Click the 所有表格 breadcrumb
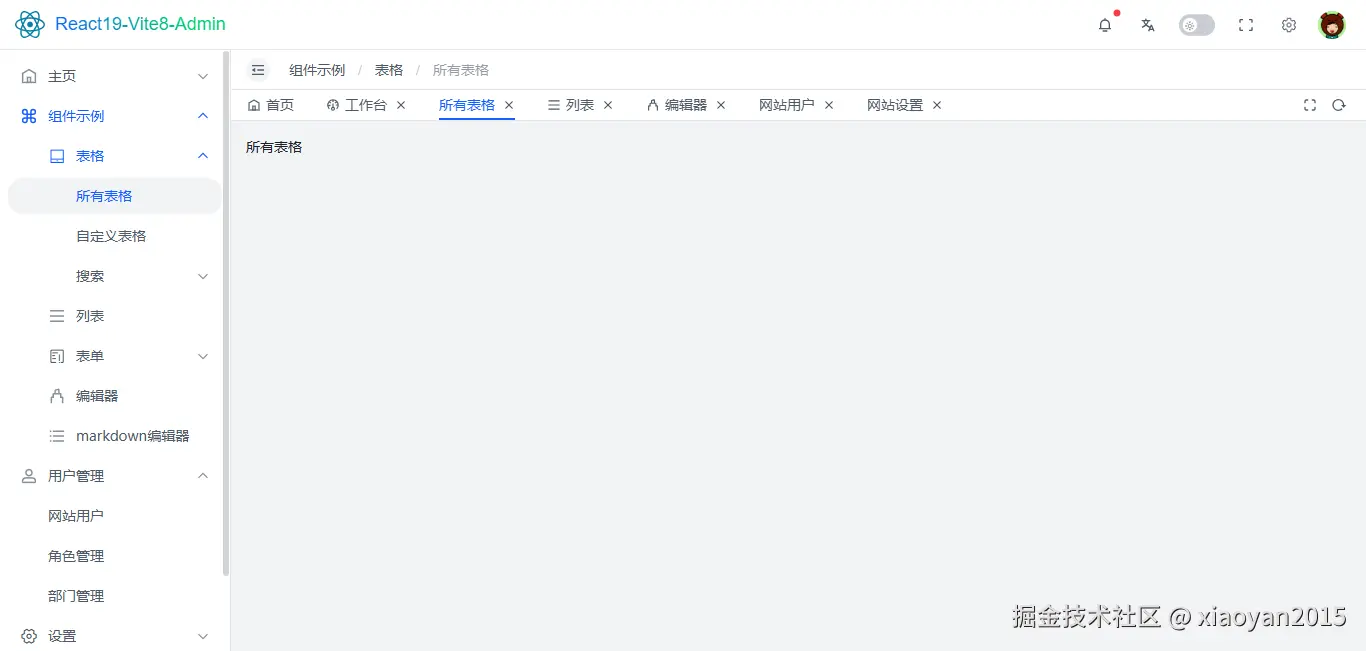 click(x=461, y=70)
